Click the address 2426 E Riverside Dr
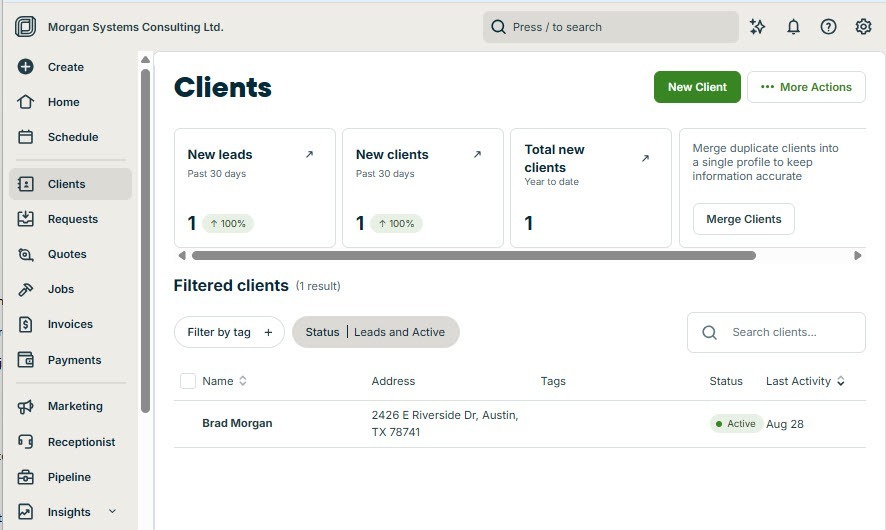 [x=445, y=423]
